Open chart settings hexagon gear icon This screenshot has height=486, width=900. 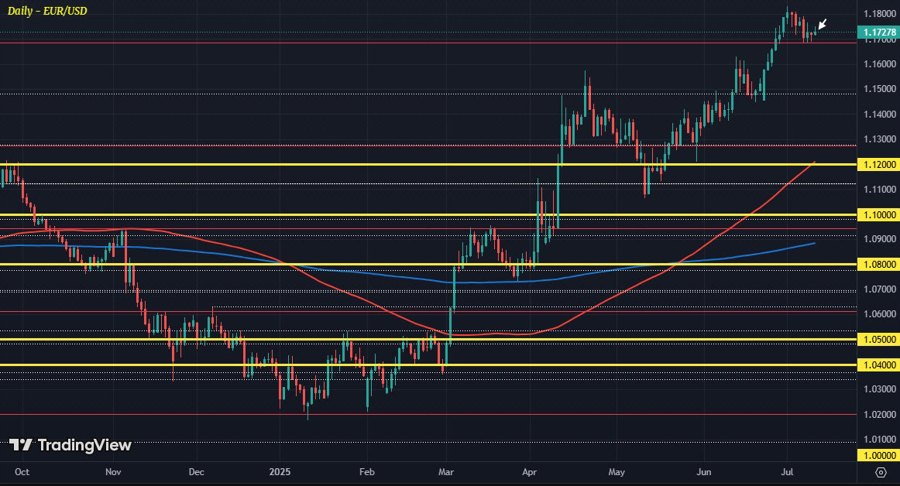point(880,470)
